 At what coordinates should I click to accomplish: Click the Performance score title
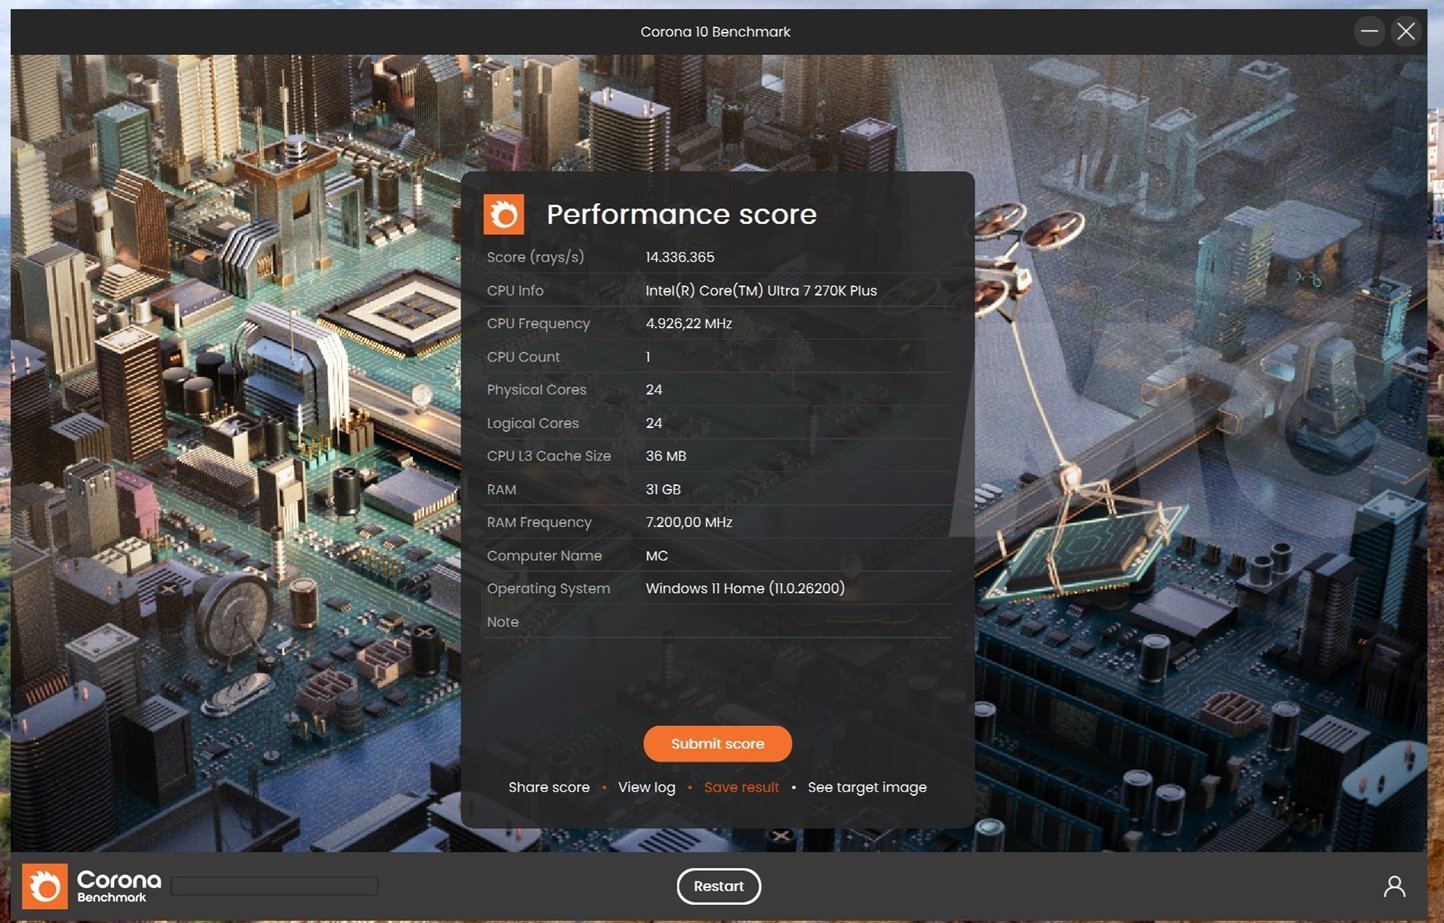(x=681, y=214)
